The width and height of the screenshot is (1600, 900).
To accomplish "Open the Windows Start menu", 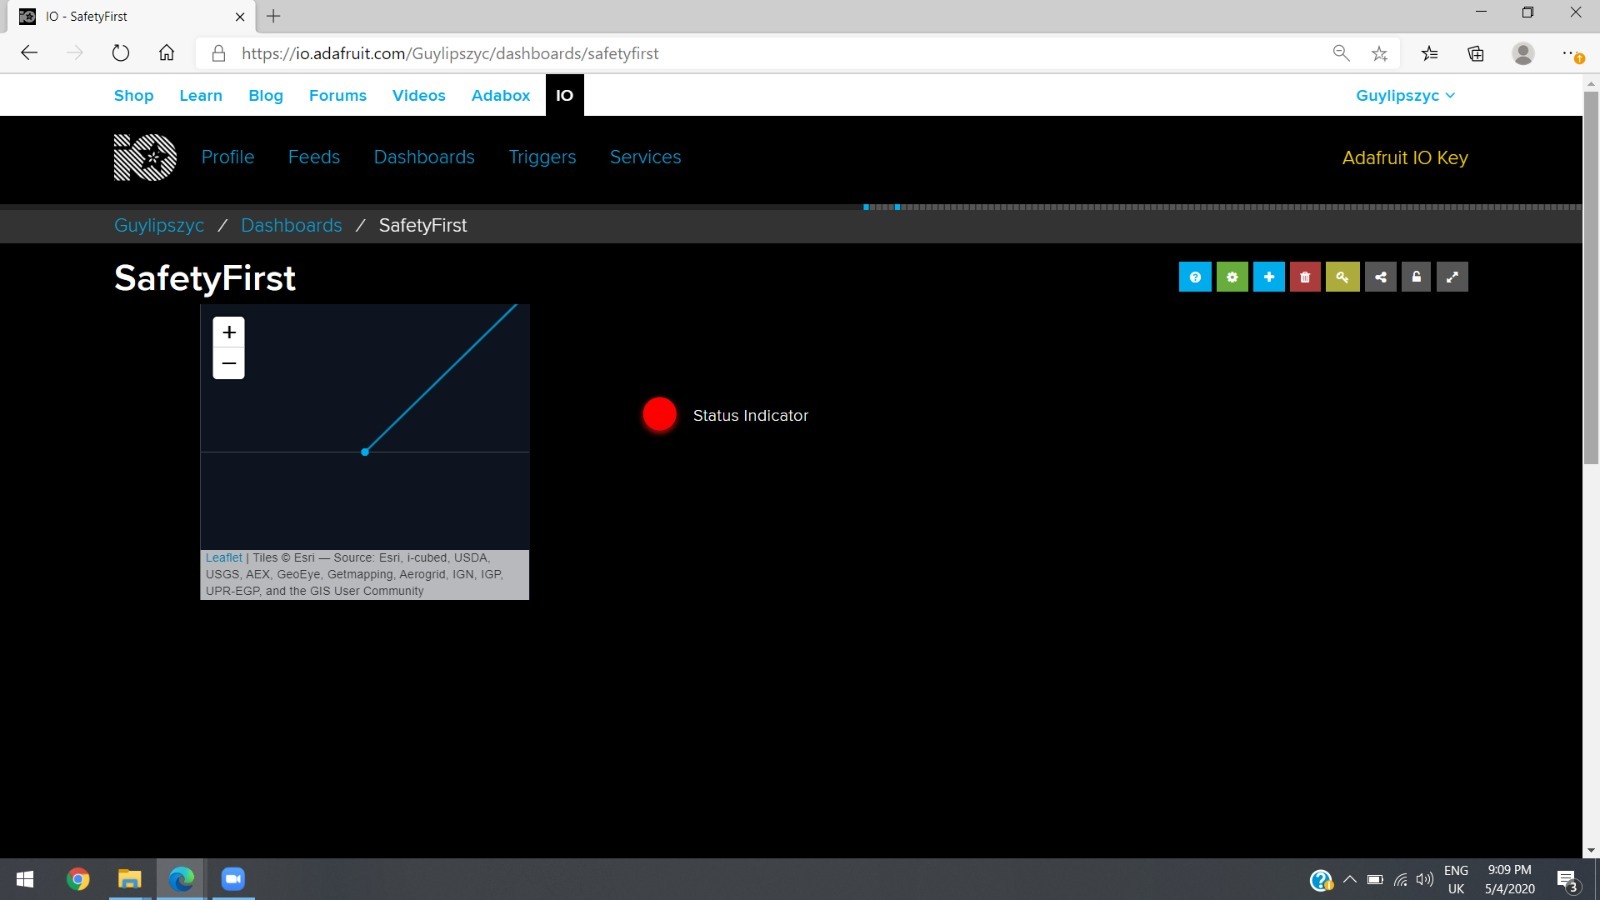I will (25, 879).
